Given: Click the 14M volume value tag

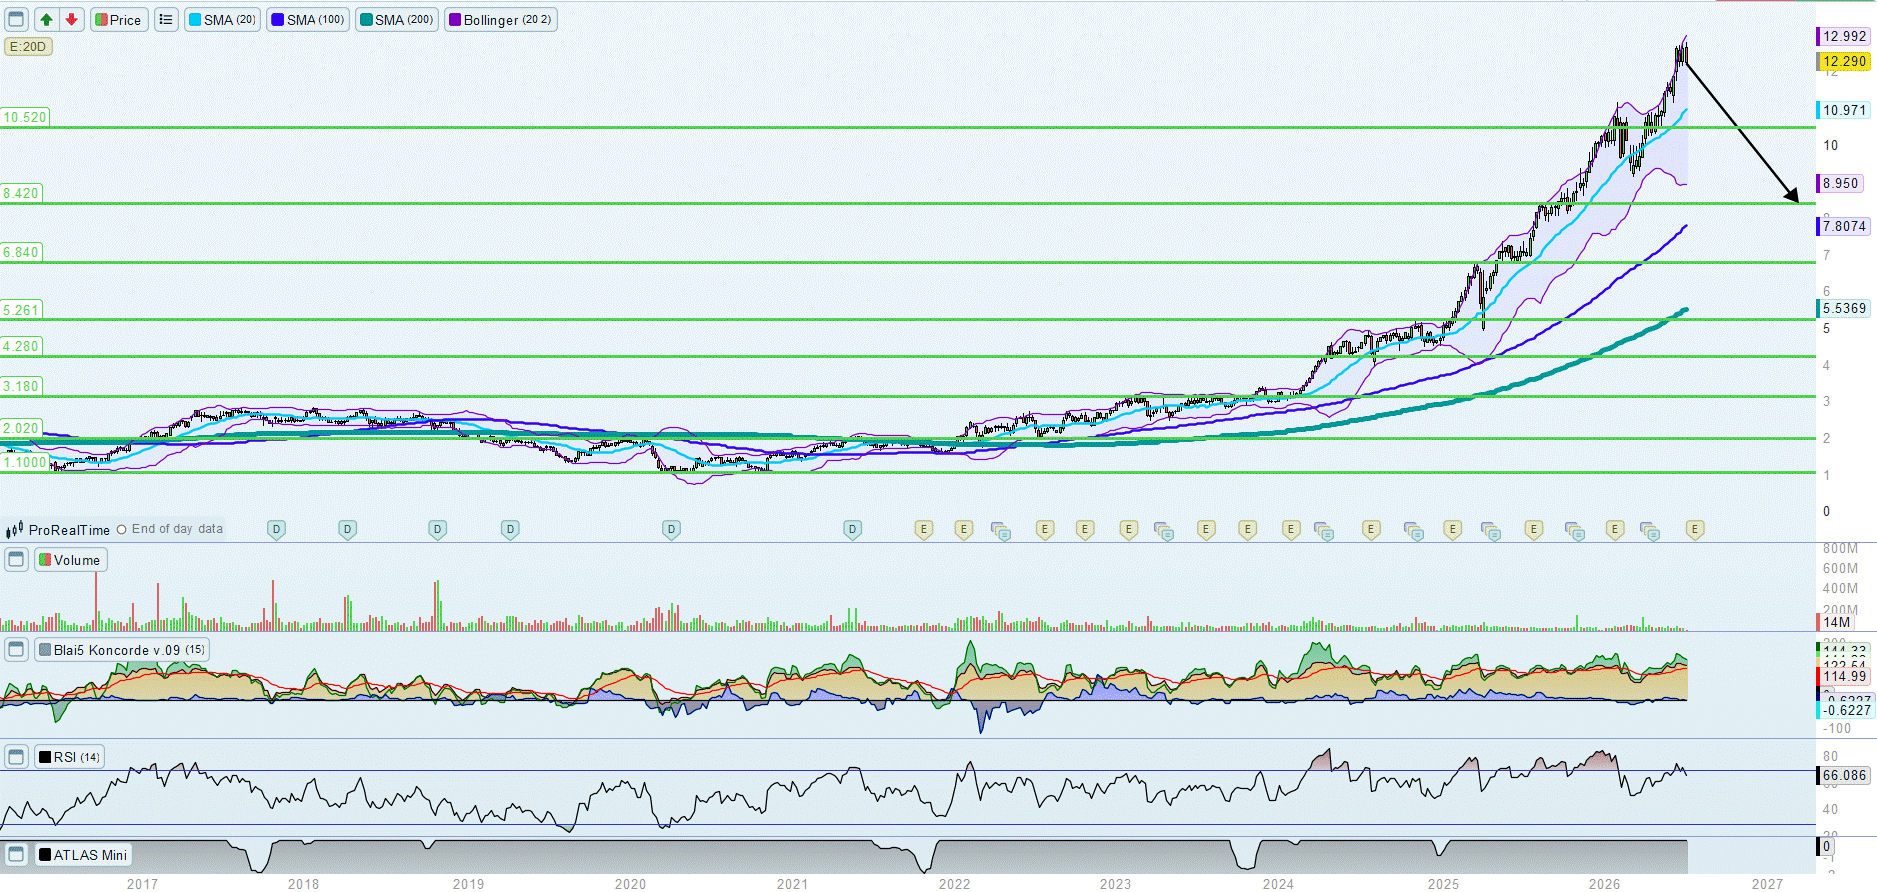Looking at the screenshot, I should (1836, 622).
